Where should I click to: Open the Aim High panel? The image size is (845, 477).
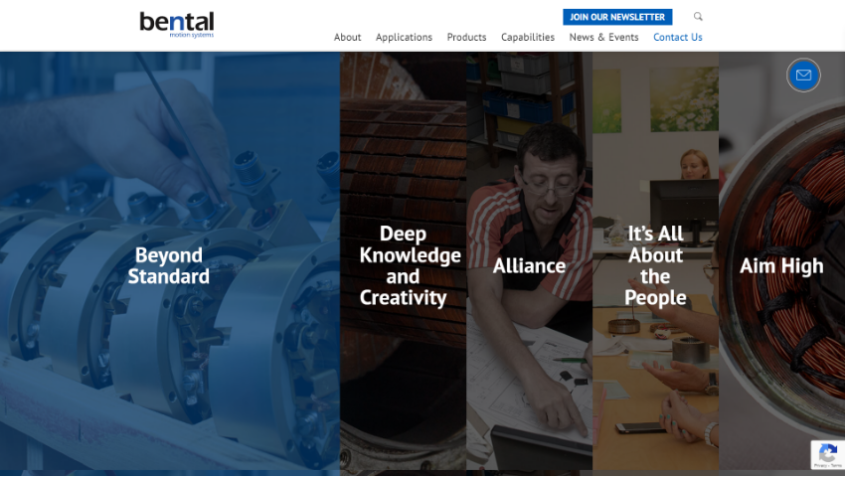pos(781,261)
